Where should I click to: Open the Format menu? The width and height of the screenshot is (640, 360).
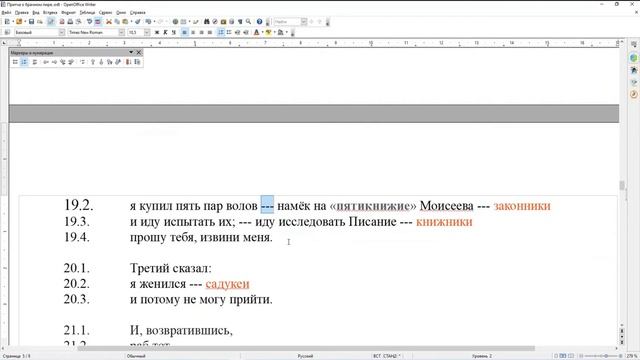coord(68,13)
